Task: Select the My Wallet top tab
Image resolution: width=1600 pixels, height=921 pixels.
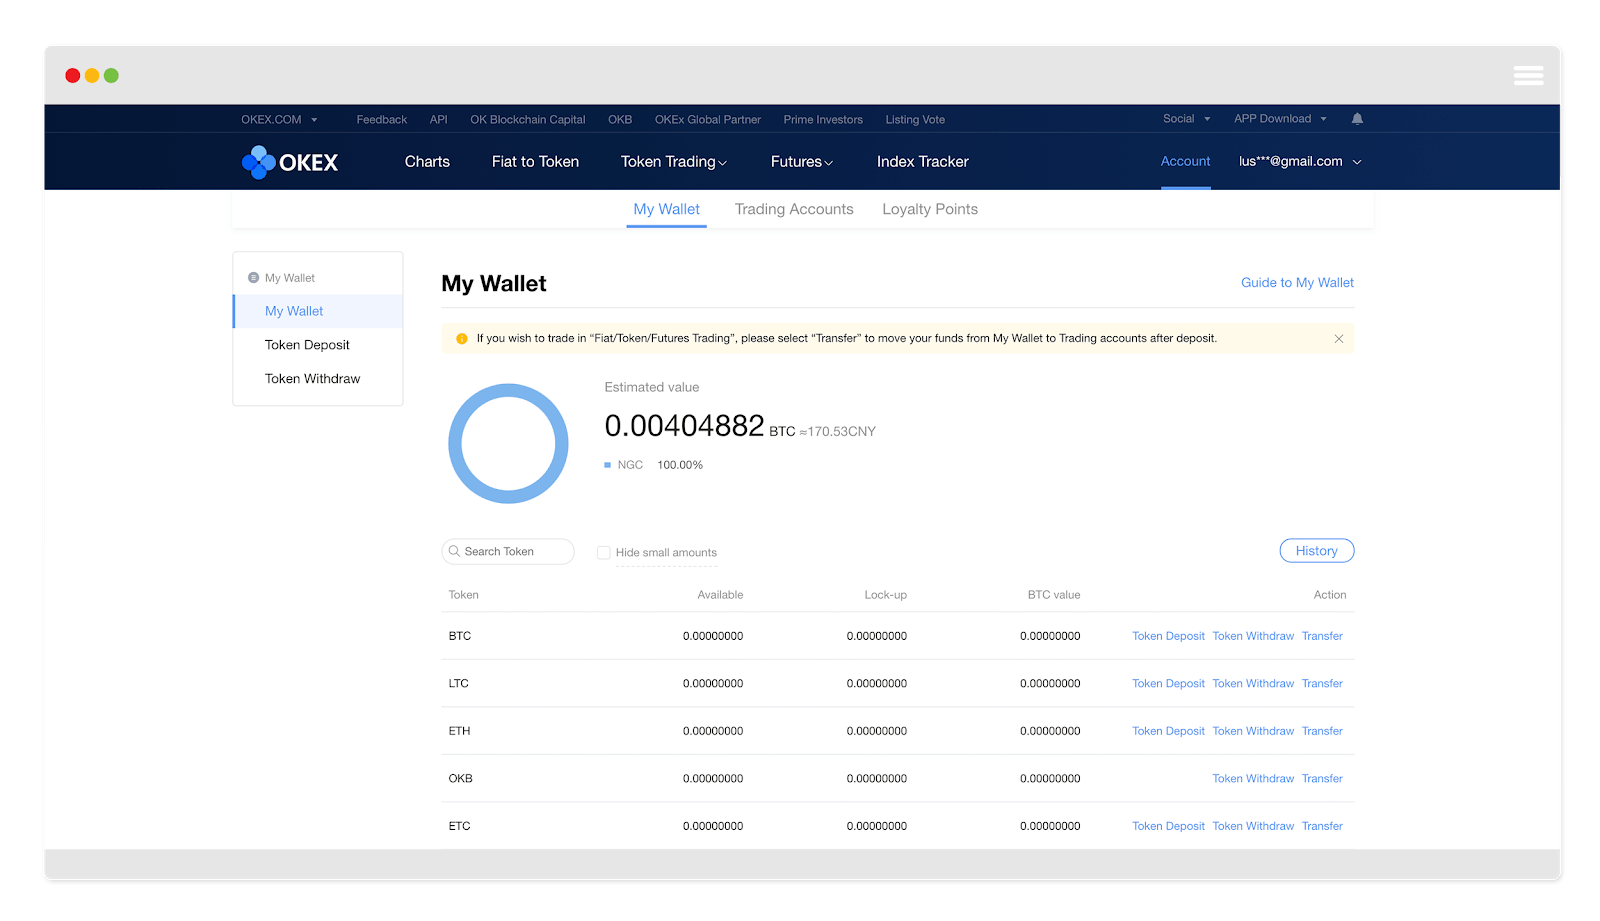Action: pyautogui.click(x=666, y=209)
